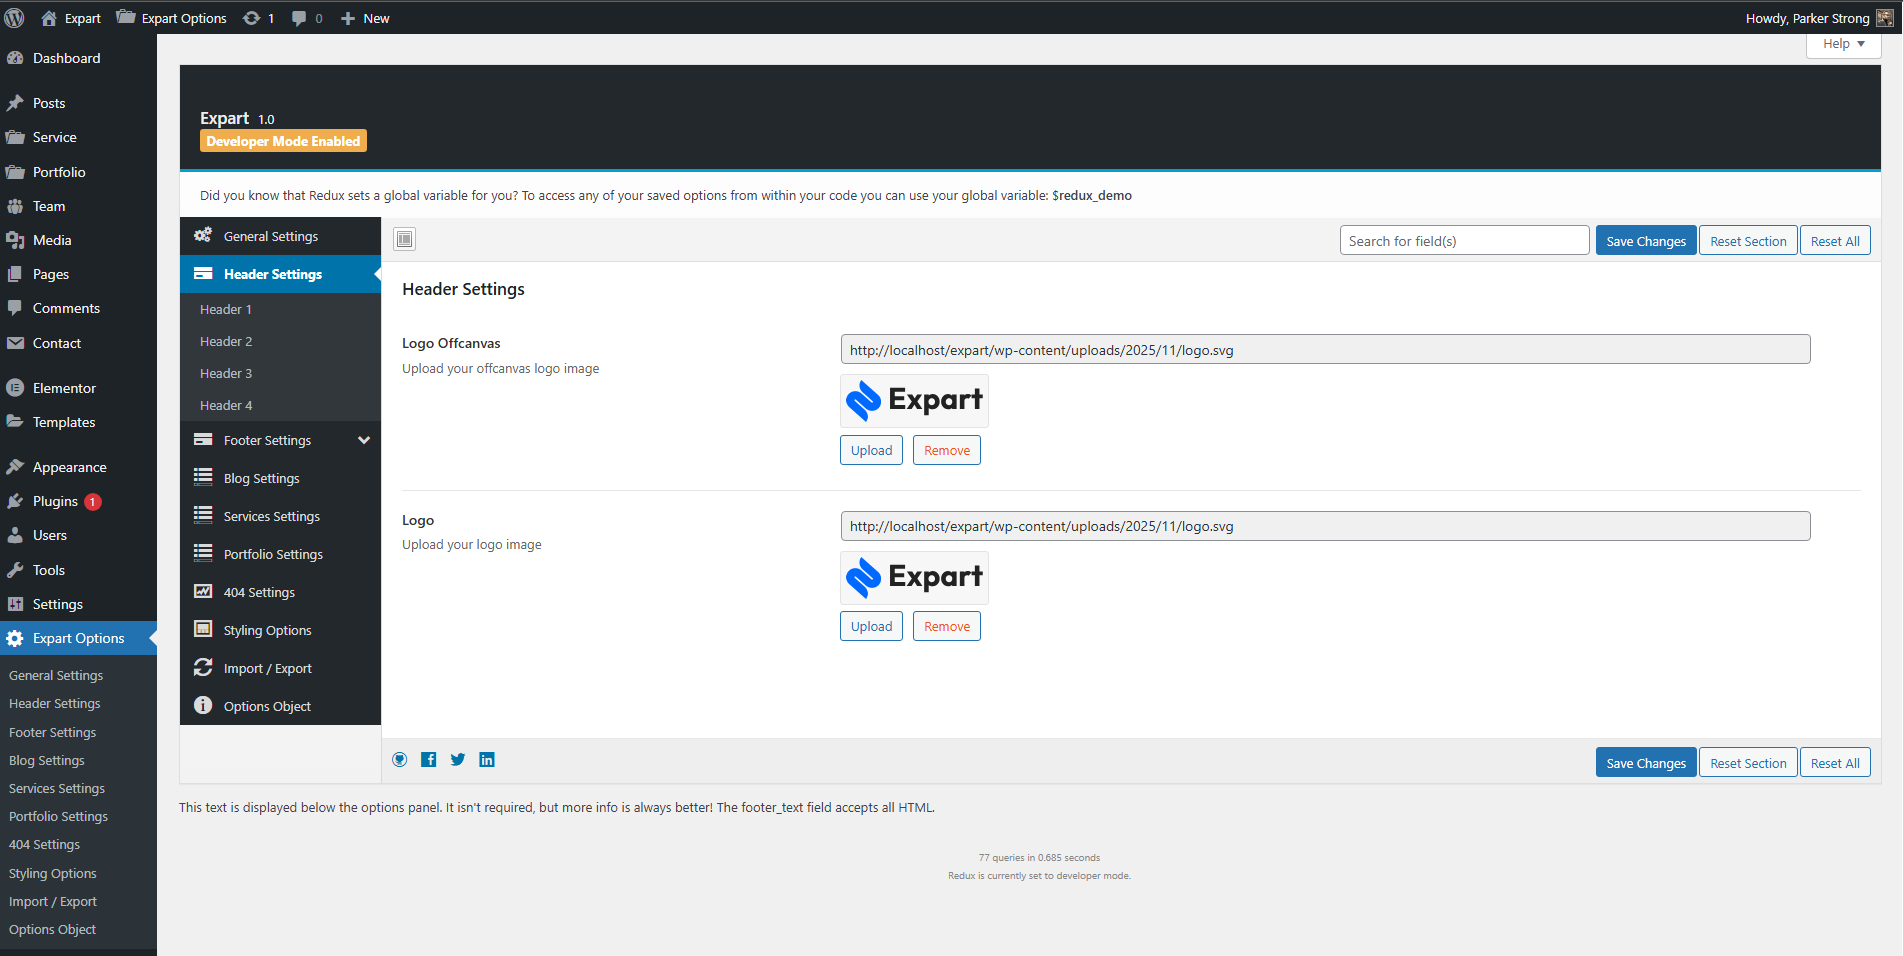This screenshot has width=1903, height=956.
Task: Open Import / Export section
Action: (x=267, y=669)
